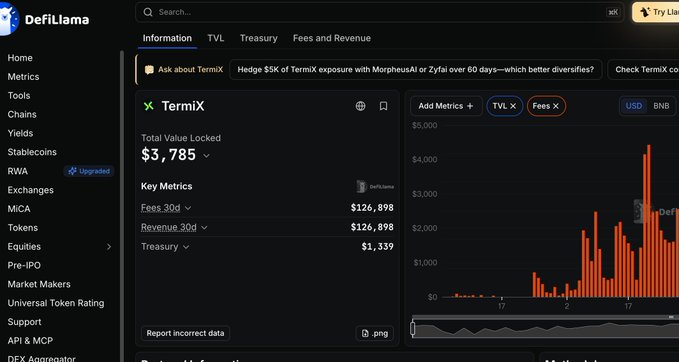Click the DefiLlama llama logo icon
This screenshot has width=679, height=362.
(x=9, y=19)
